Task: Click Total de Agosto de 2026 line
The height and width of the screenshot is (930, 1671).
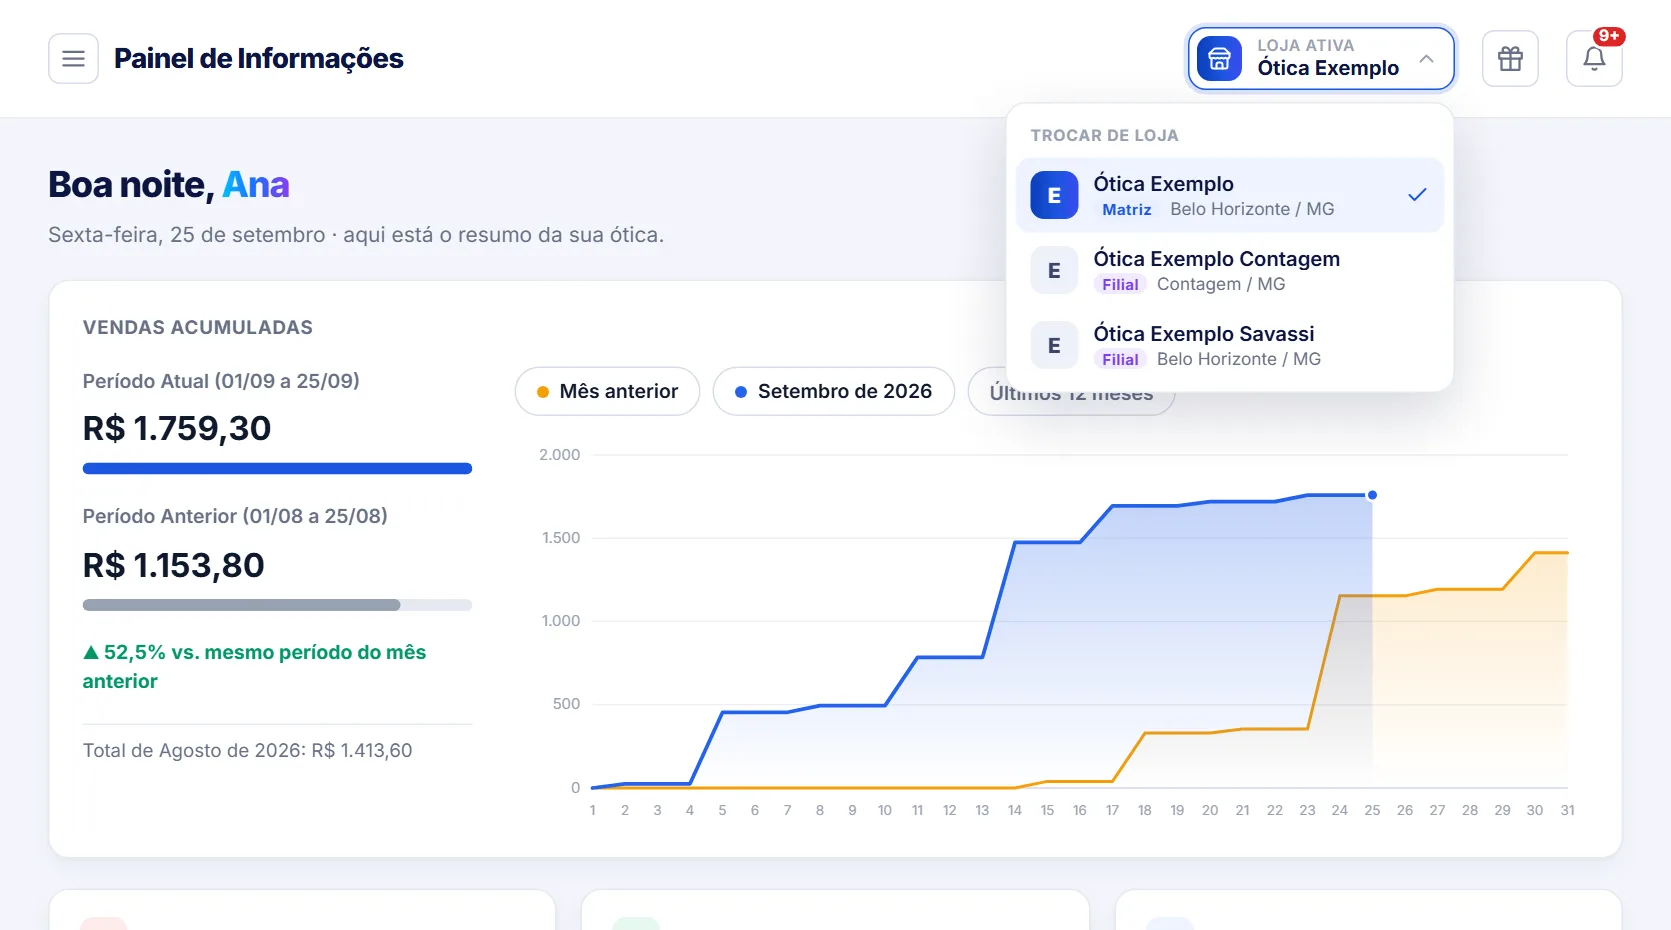Action: pyautogui.click(x=247, y=750)
